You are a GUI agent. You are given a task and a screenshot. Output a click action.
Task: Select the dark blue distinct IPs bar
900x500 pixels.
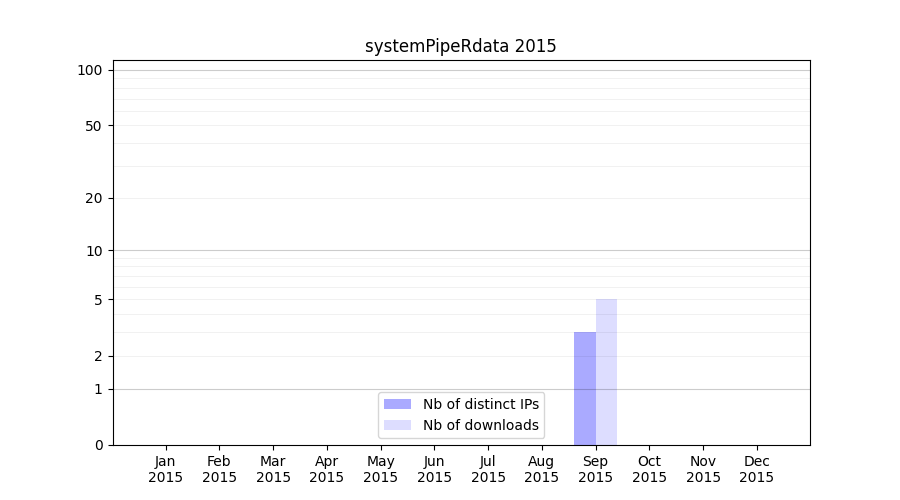pyautogui.click(x=584, y=388)
